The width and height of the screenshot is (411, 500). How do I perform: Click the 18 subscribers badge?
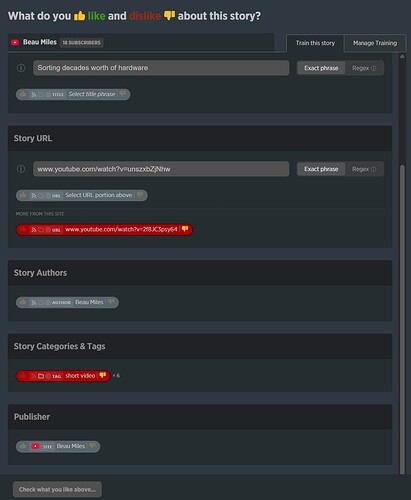point(82,43)
